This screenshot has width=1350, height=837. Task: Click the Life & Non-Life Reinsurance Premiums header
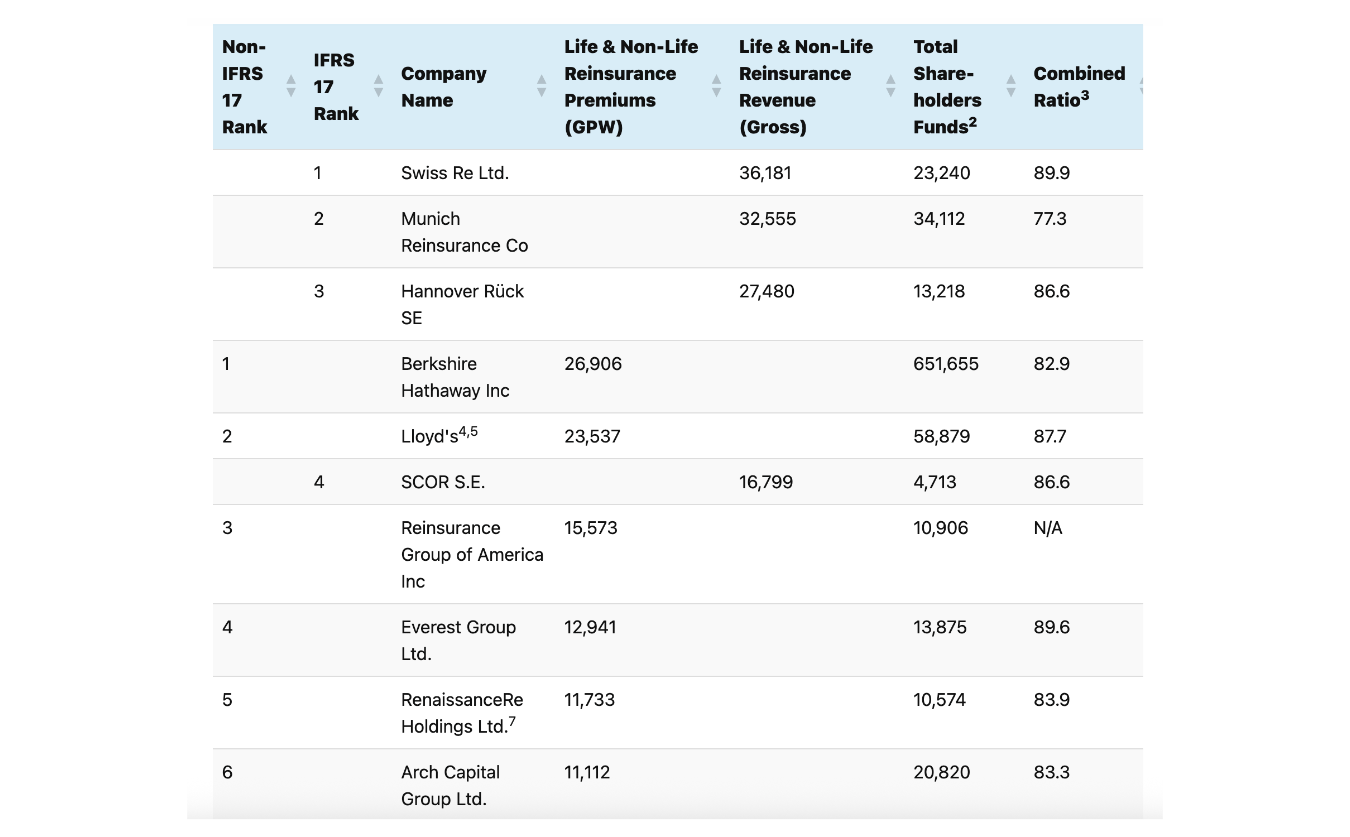(x=643, y=87)
